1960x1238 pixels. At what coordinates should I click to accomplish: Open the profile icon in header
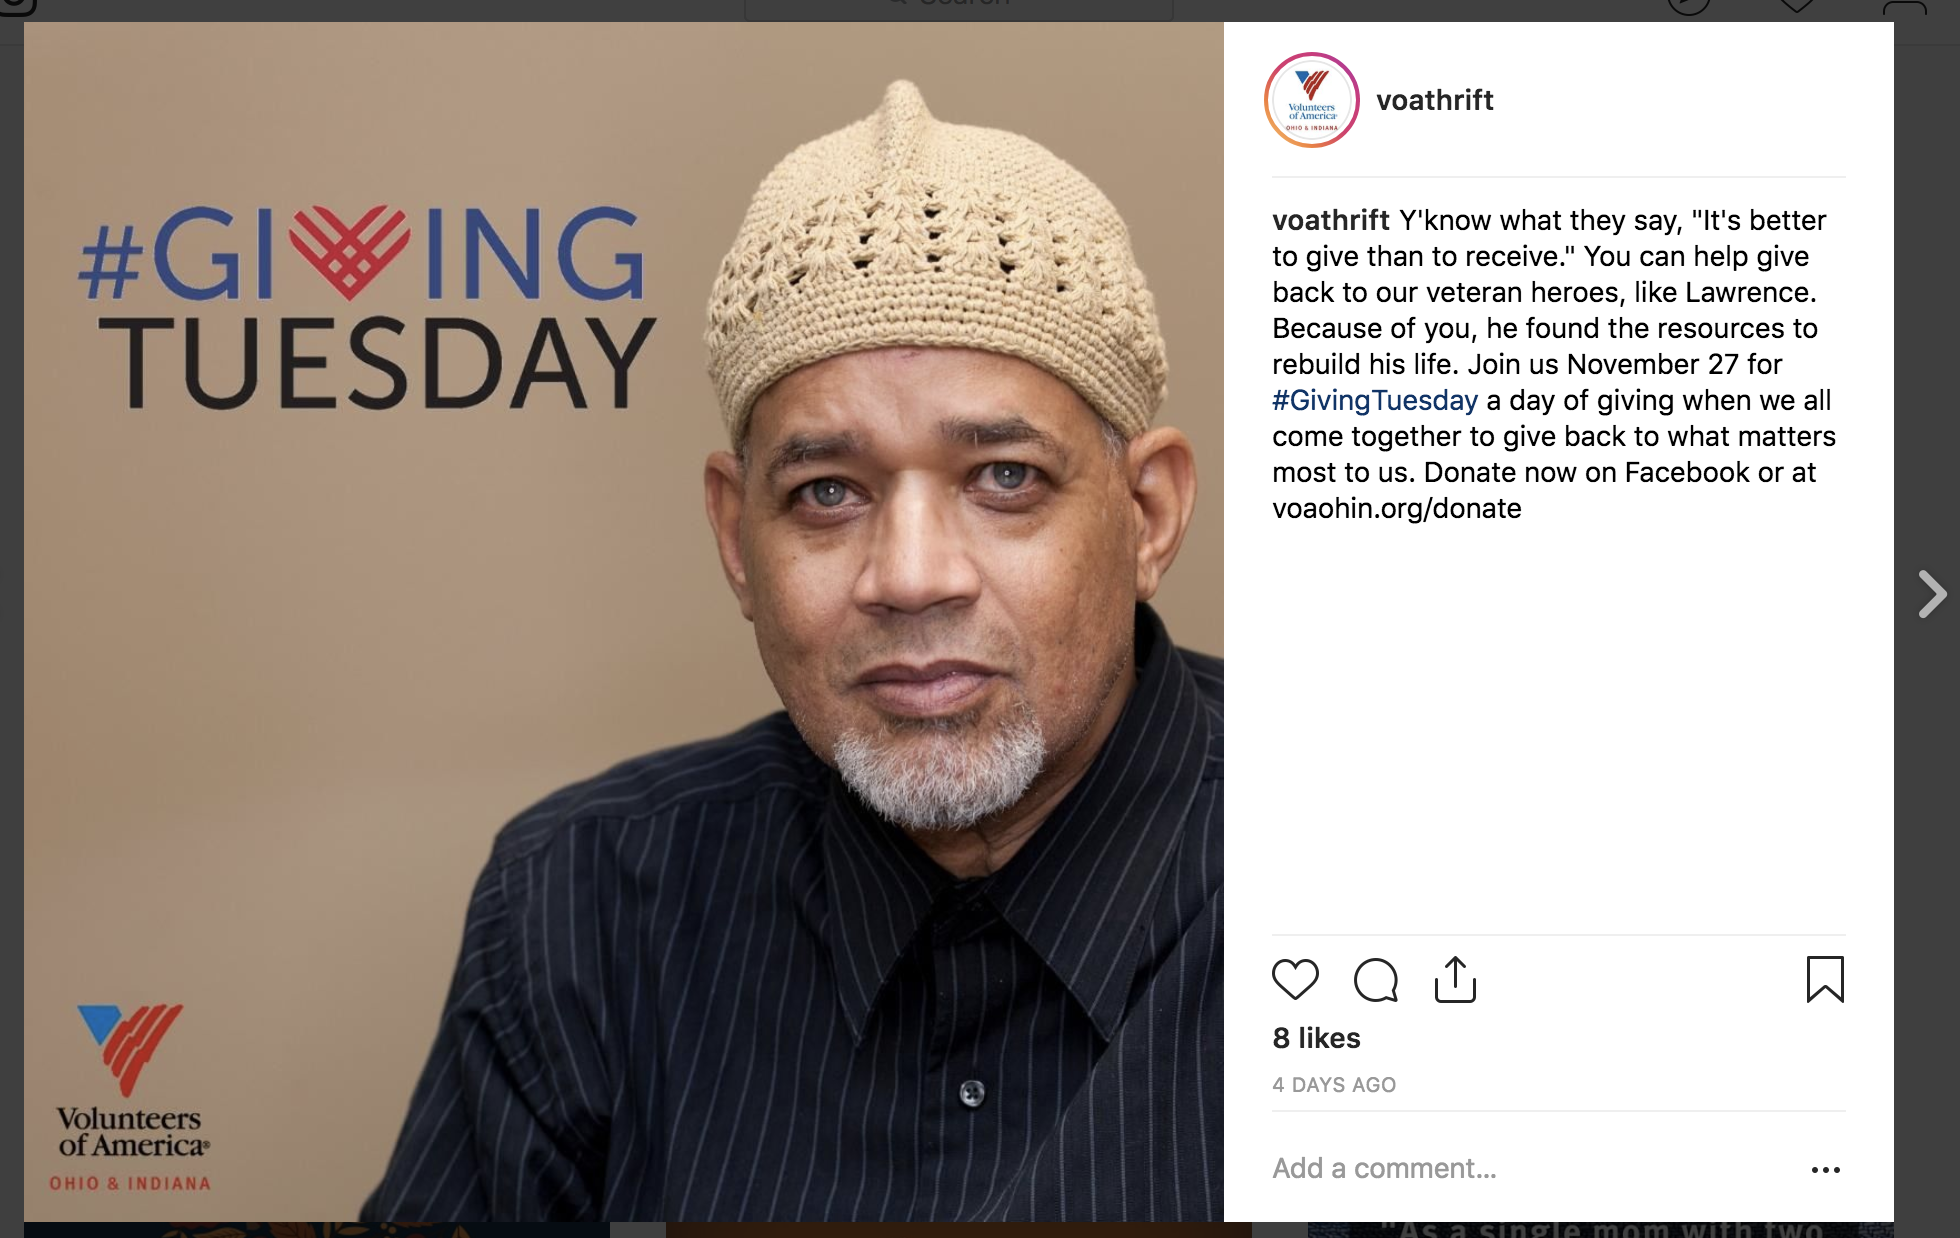1904,7
